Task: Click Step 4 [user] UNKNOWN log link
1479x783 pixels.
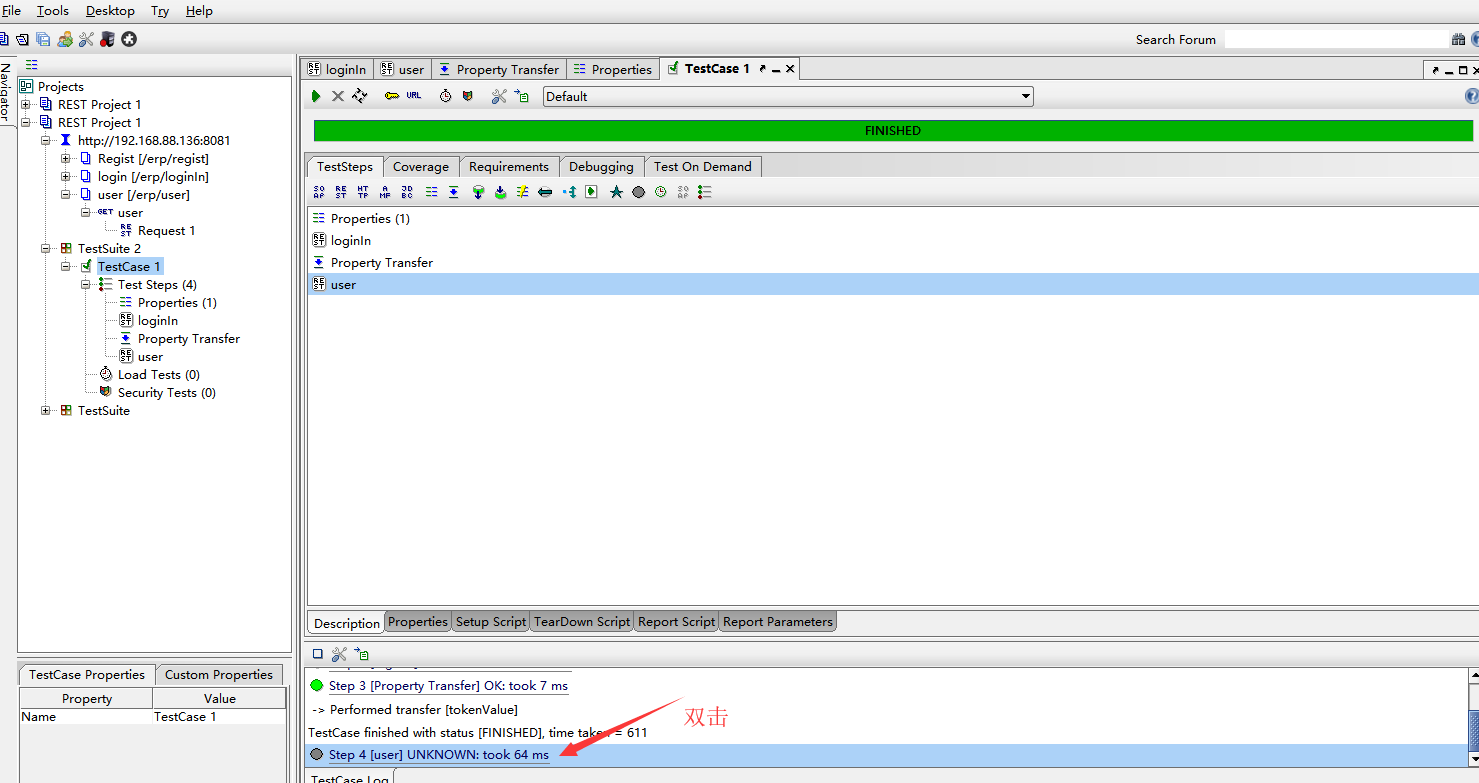Action: [x=438, y=755]
